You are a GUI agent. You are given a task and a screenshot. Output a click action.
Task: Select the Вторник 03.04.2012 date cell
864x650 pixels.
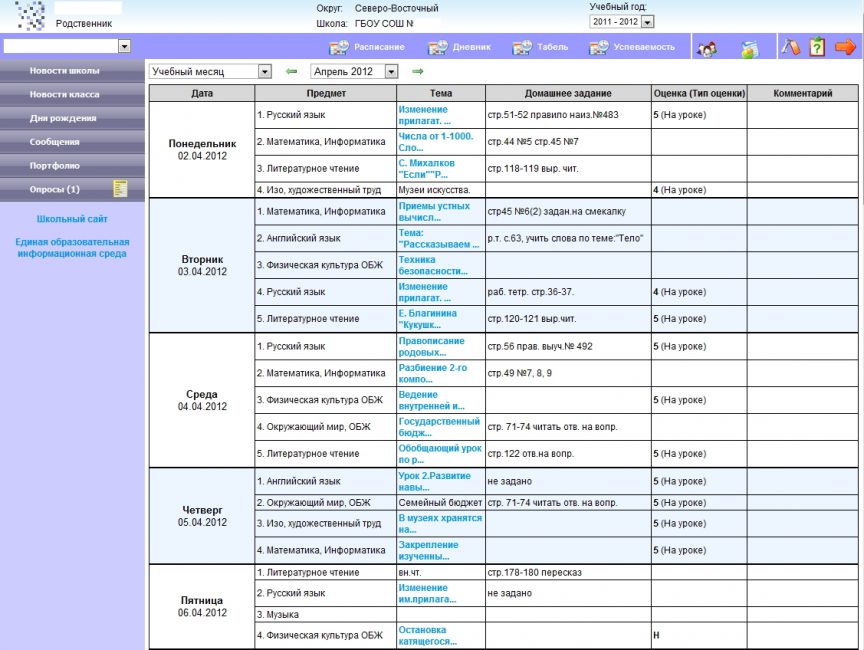(202, 265)
